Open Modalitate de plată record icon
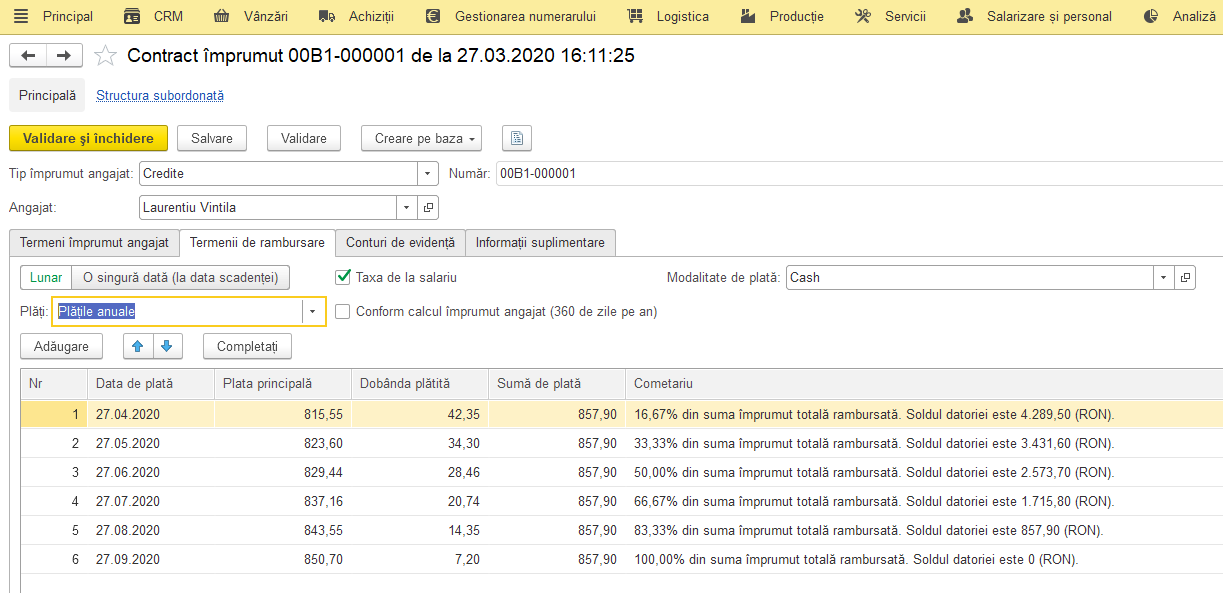Image resolution: width=1223 pixels, height=593 pixels. [x=1185, y=277]
